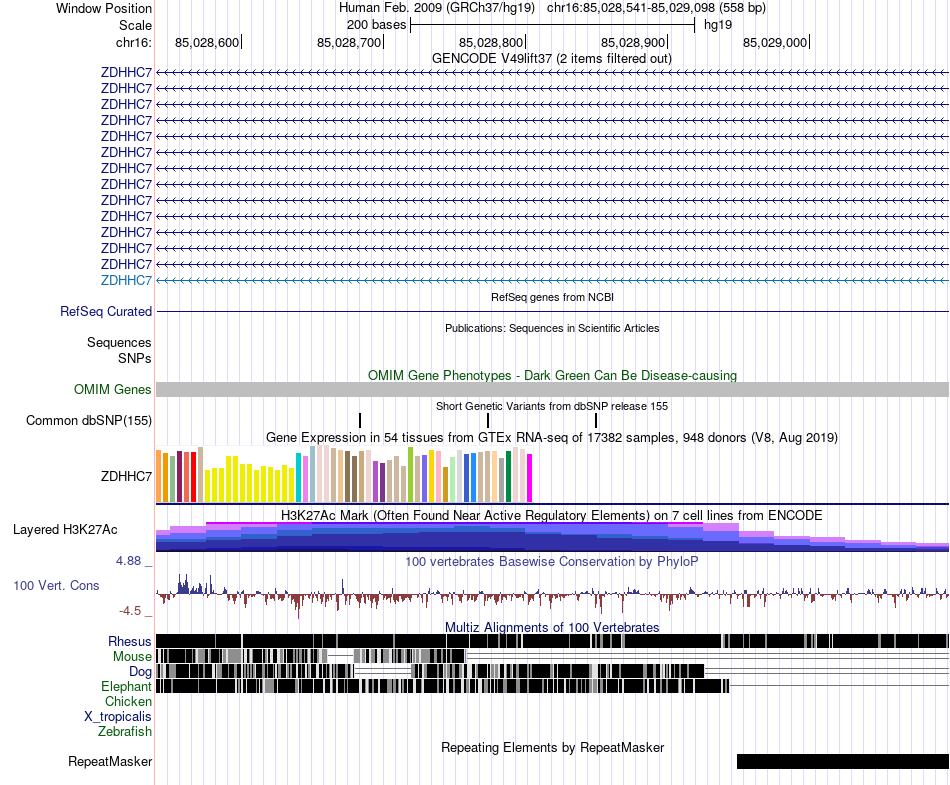Click the chr16:85,028,541-85,029,098 (558 bp) position text
950x785 pixels.
pos(656,8)
